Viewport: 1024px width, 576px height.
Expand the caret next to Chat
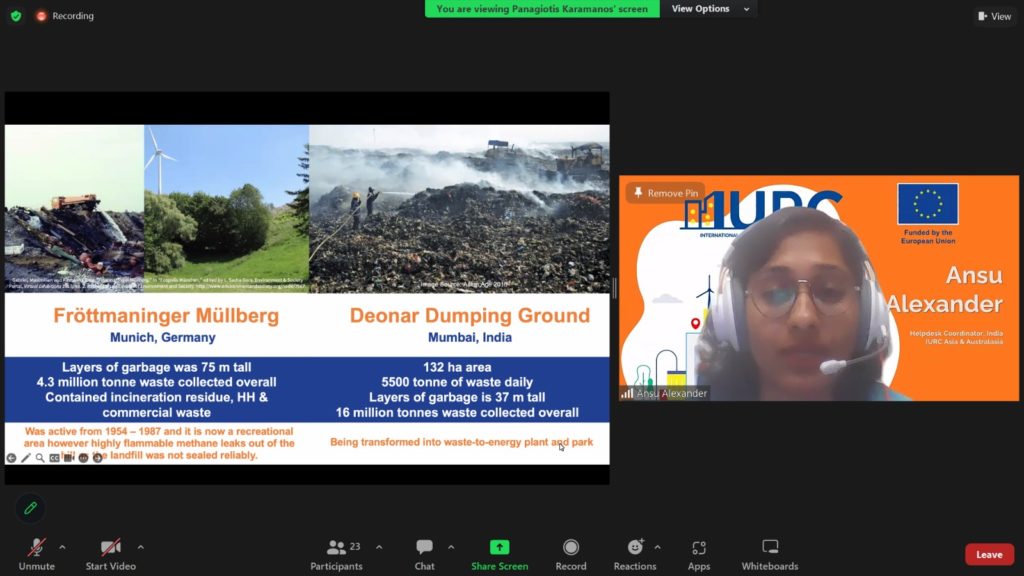[x=451, y=547]
